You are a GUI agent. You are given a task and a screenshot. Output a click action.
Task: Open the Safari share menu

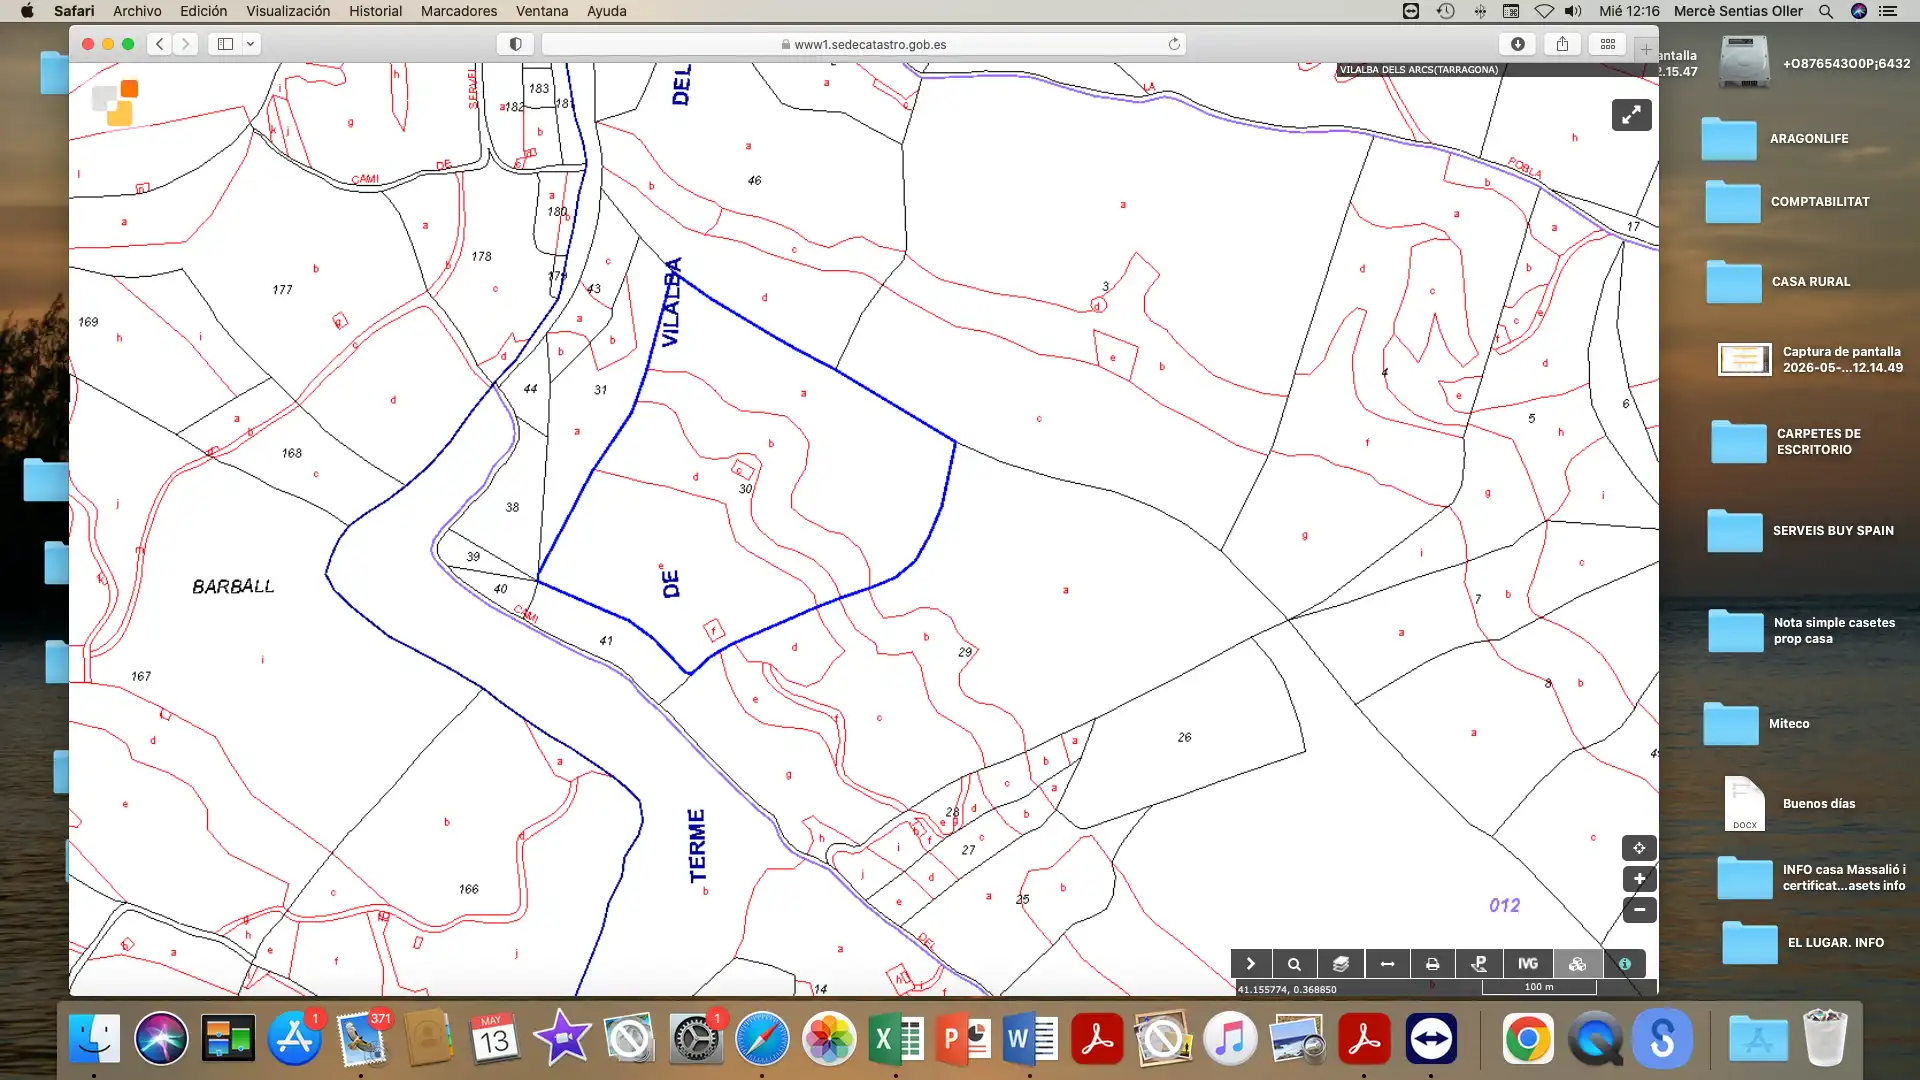pos(1562,44)
